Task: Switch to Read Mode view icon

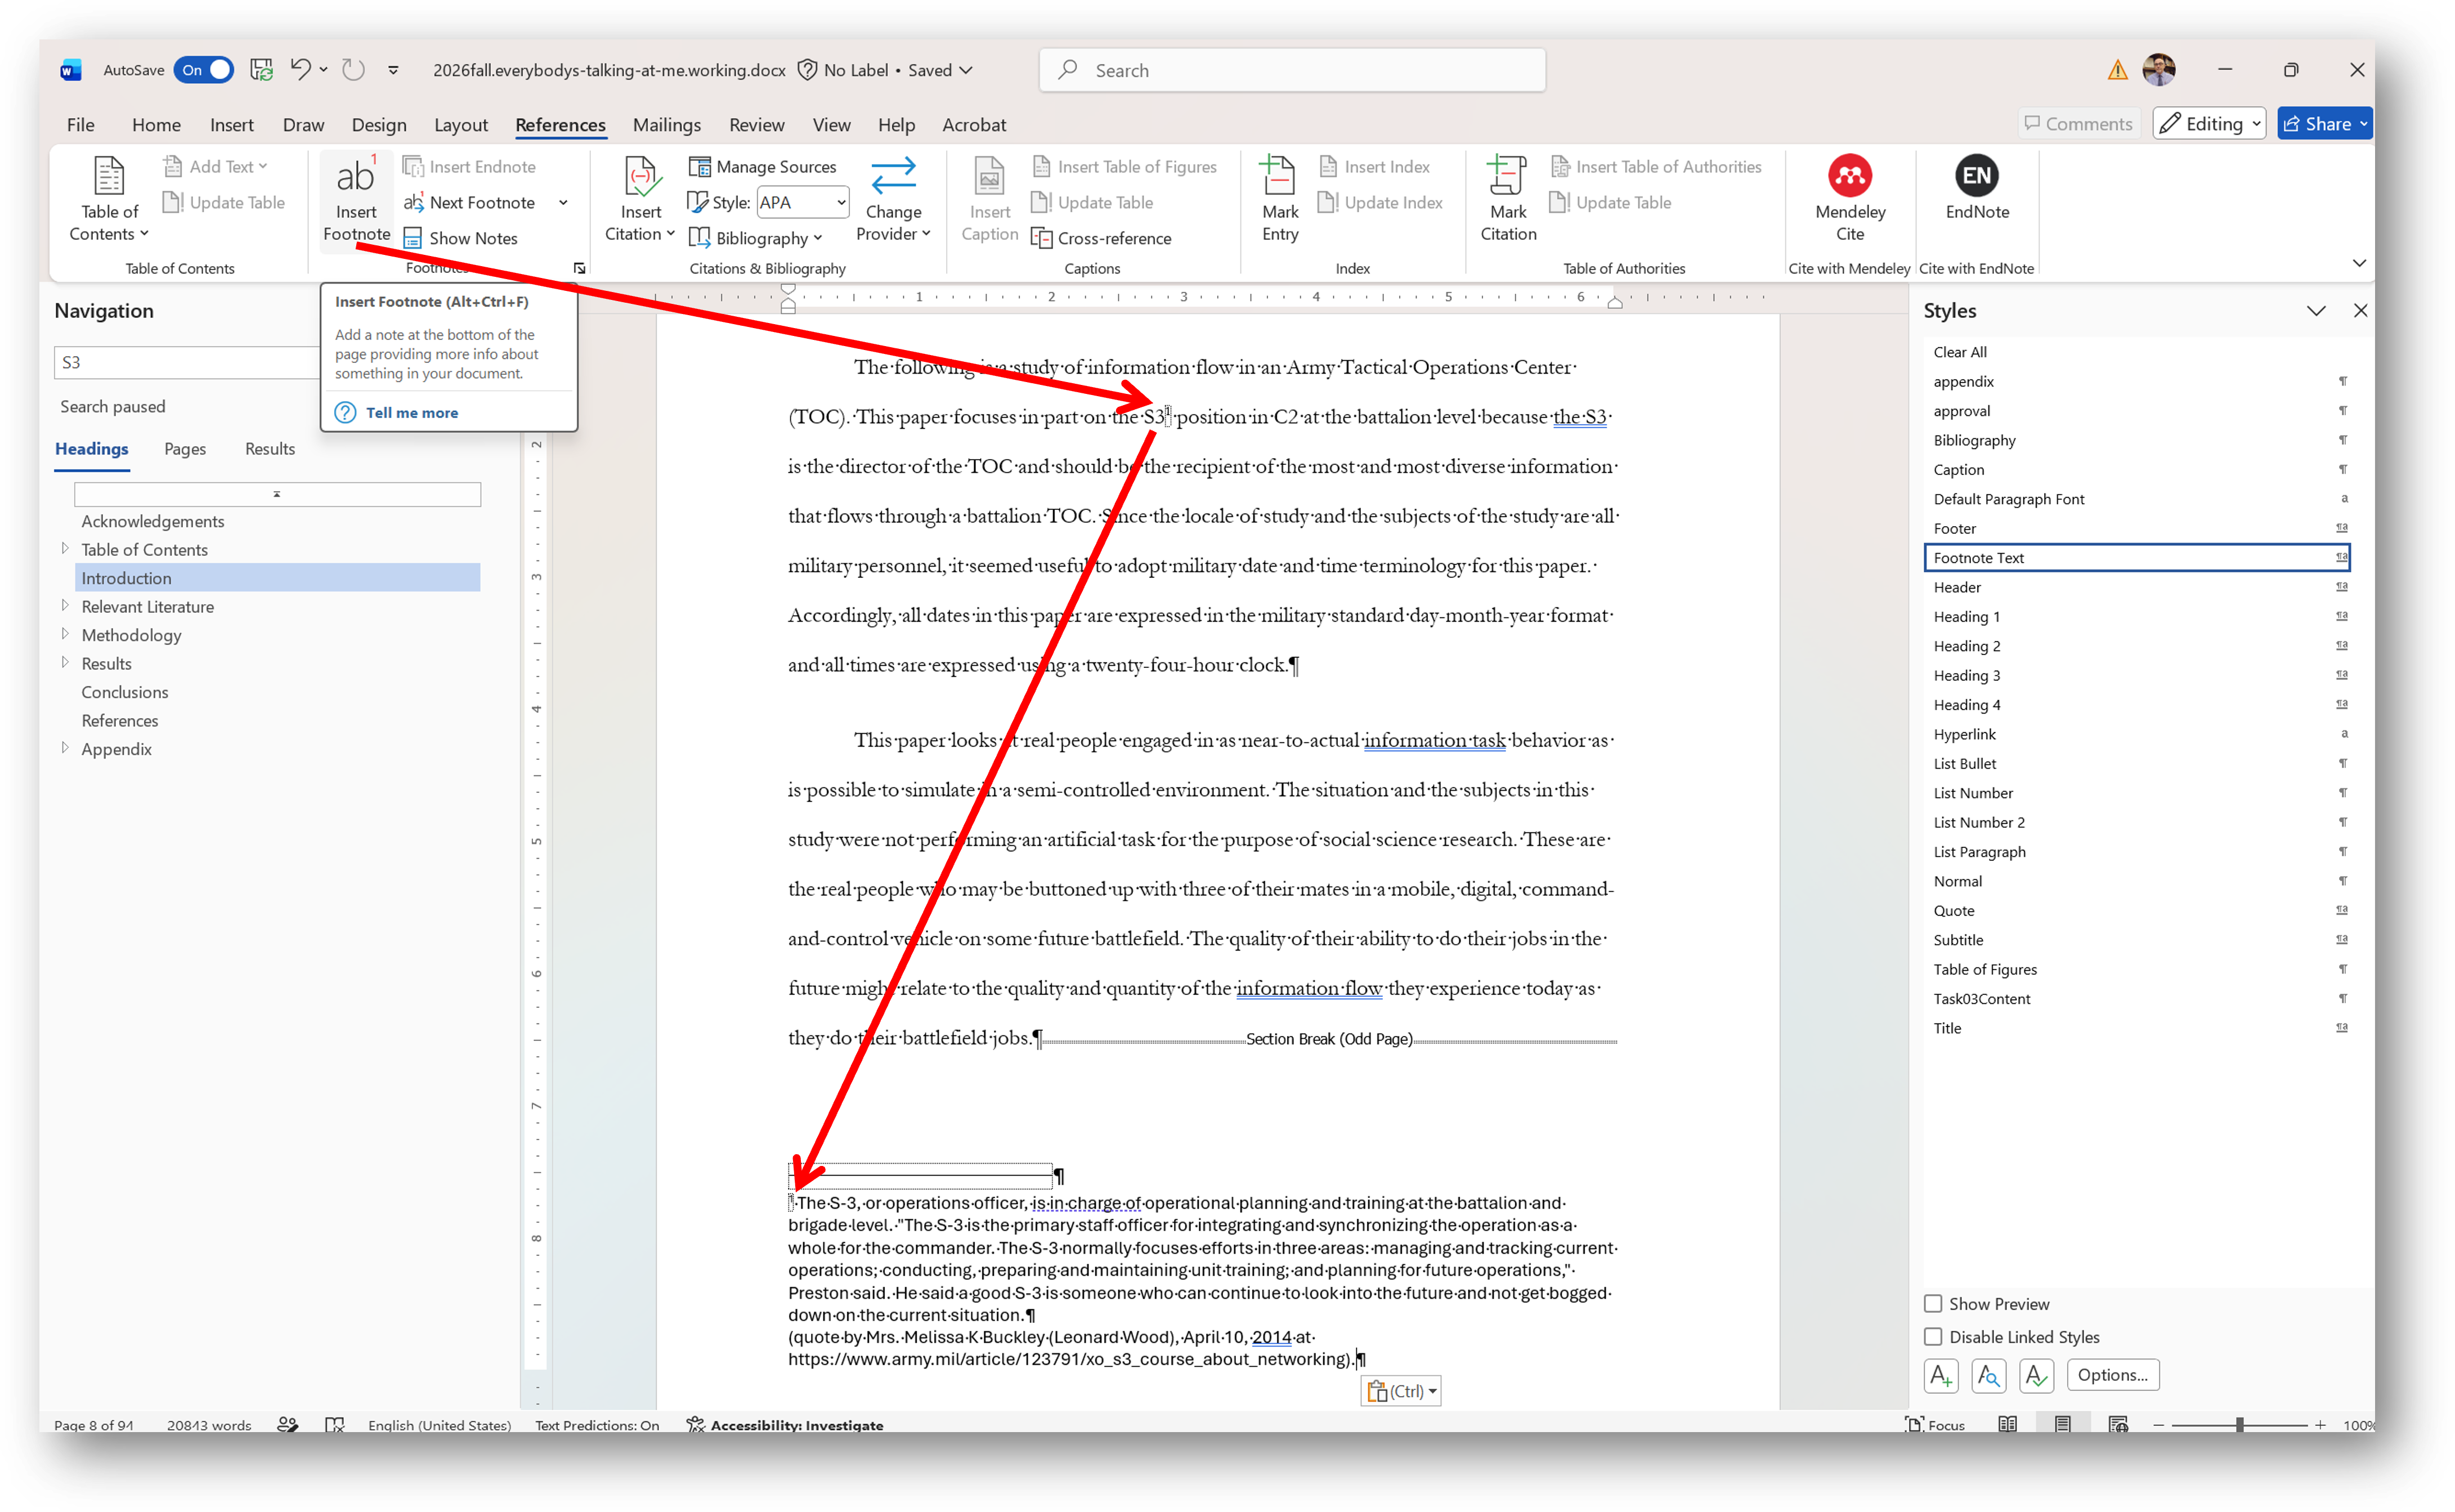Action: pyautogui.click(x=2007, y=1424)
